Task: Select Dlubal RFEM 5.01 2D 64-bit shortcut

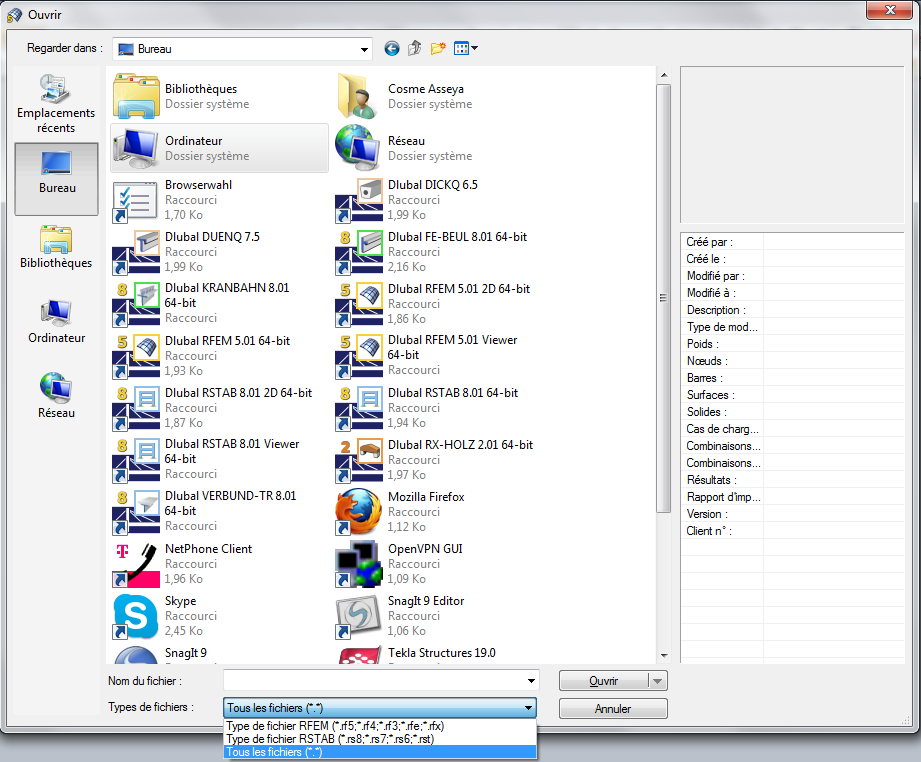Action: pyautogui.click(x=435, y=304)
